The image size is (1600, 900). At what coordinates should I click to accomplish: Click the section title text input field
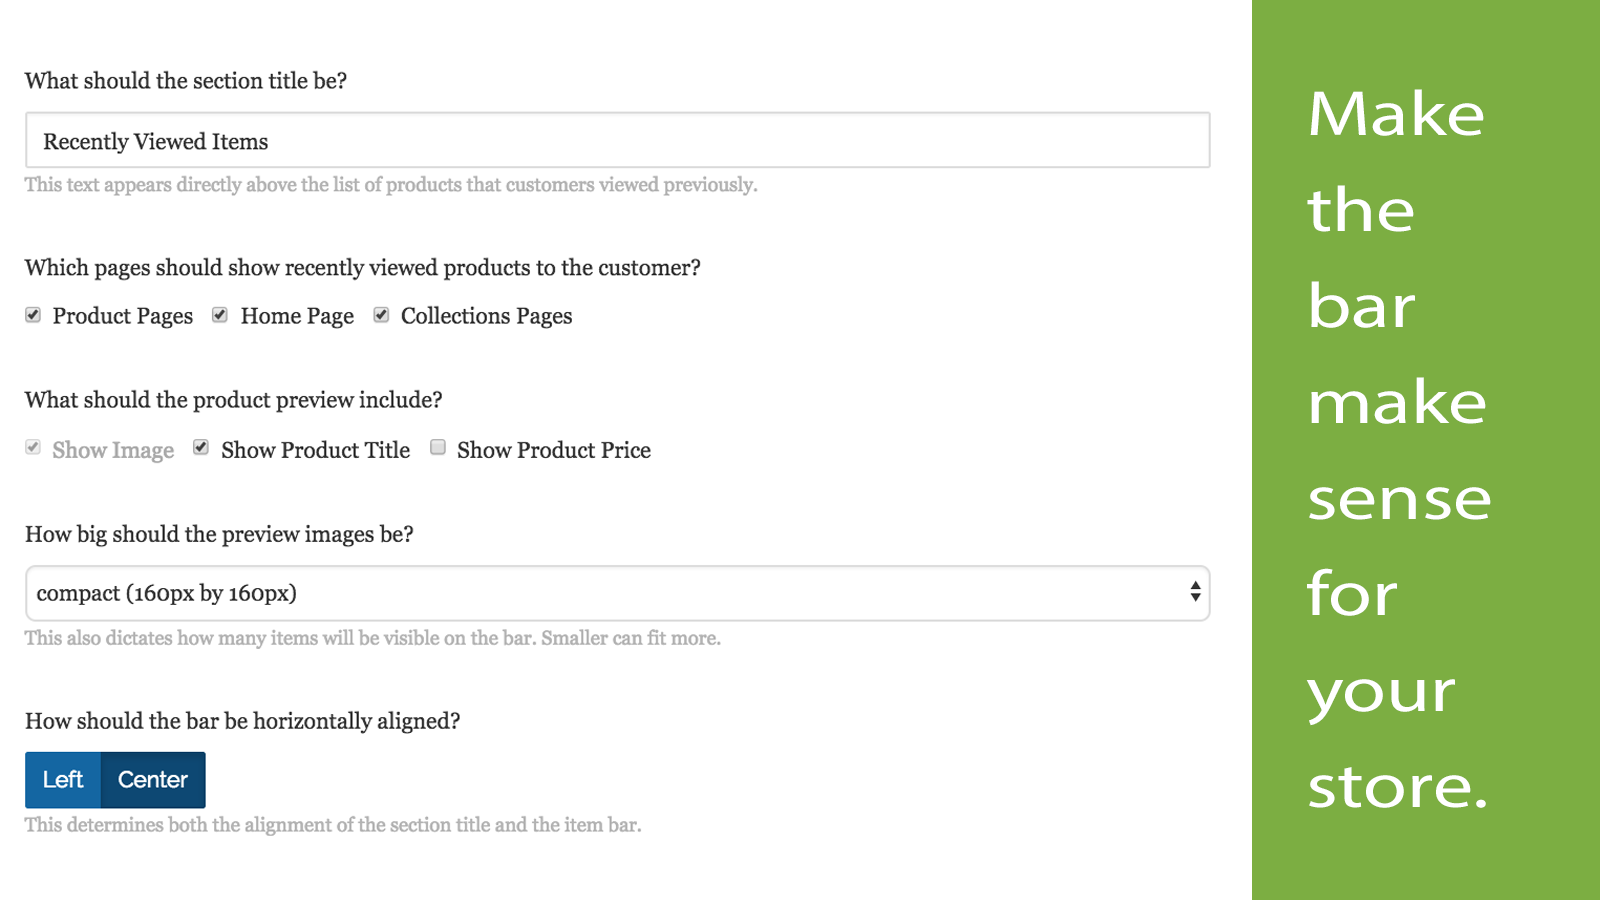point(617,141)
